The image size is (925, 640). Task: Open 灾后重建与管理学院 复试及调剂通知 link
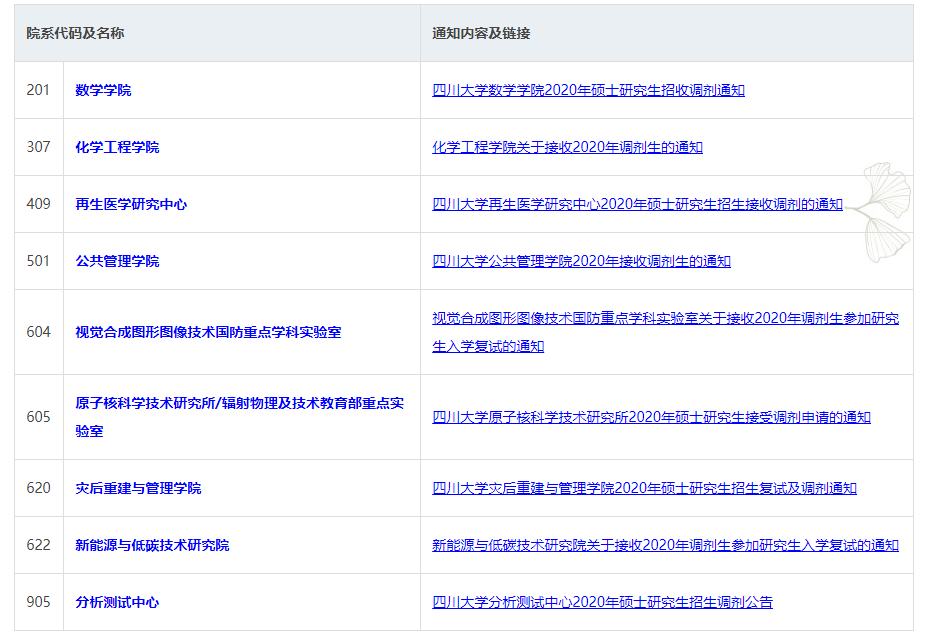(644, 488)
